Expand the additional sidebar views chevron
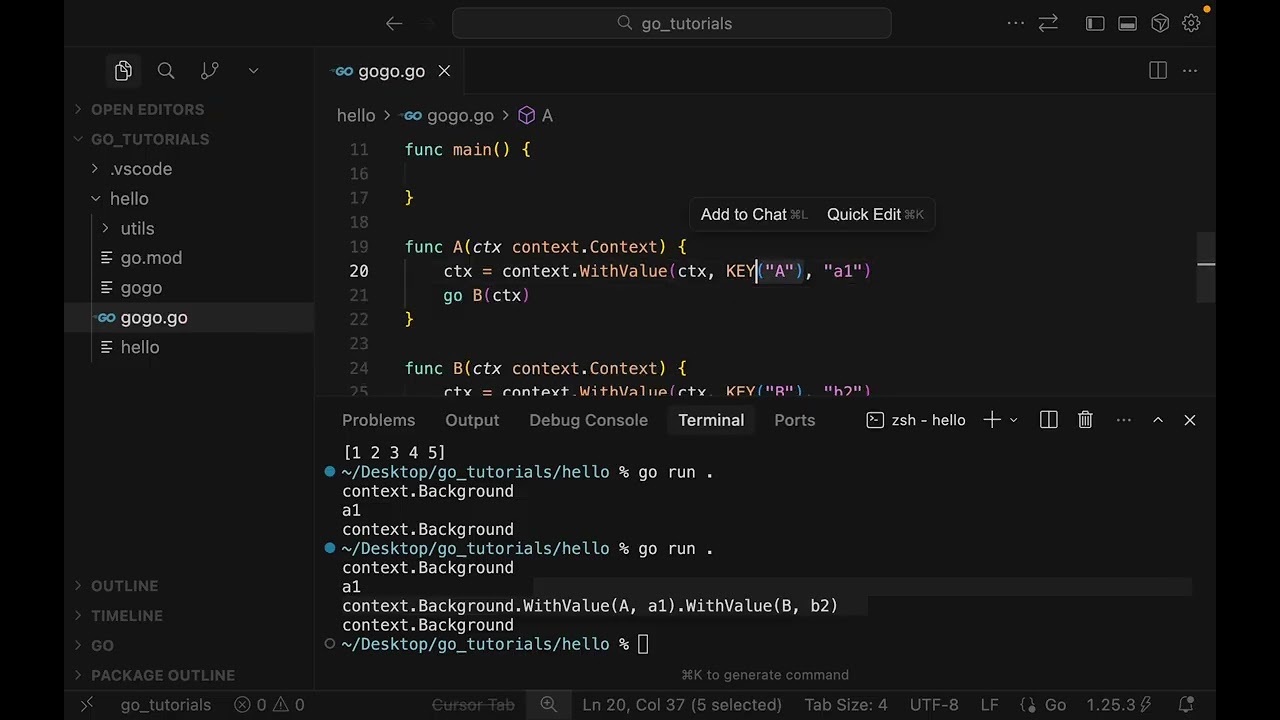Image resolution: width=1280 pixels, height=720 pixels. tap(253, 71)
